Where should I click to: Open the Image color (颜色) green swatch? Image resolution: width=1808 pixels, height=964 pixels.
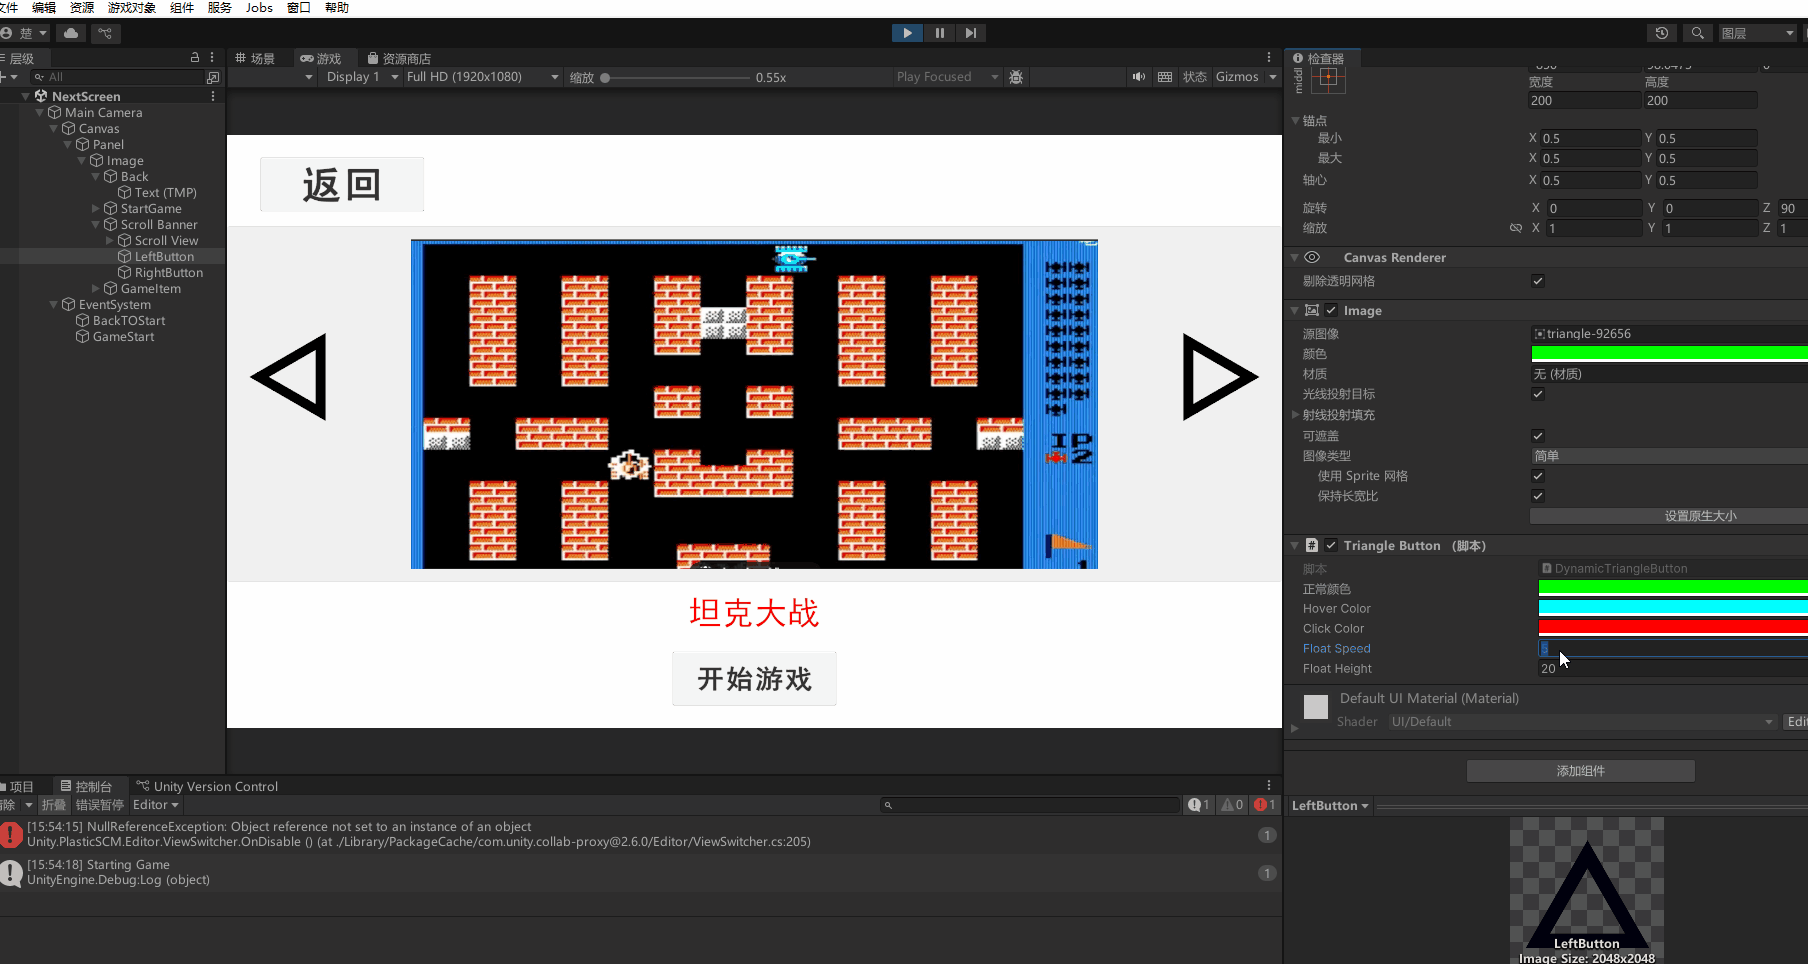pyautogui.click(x=1669, y=354)
